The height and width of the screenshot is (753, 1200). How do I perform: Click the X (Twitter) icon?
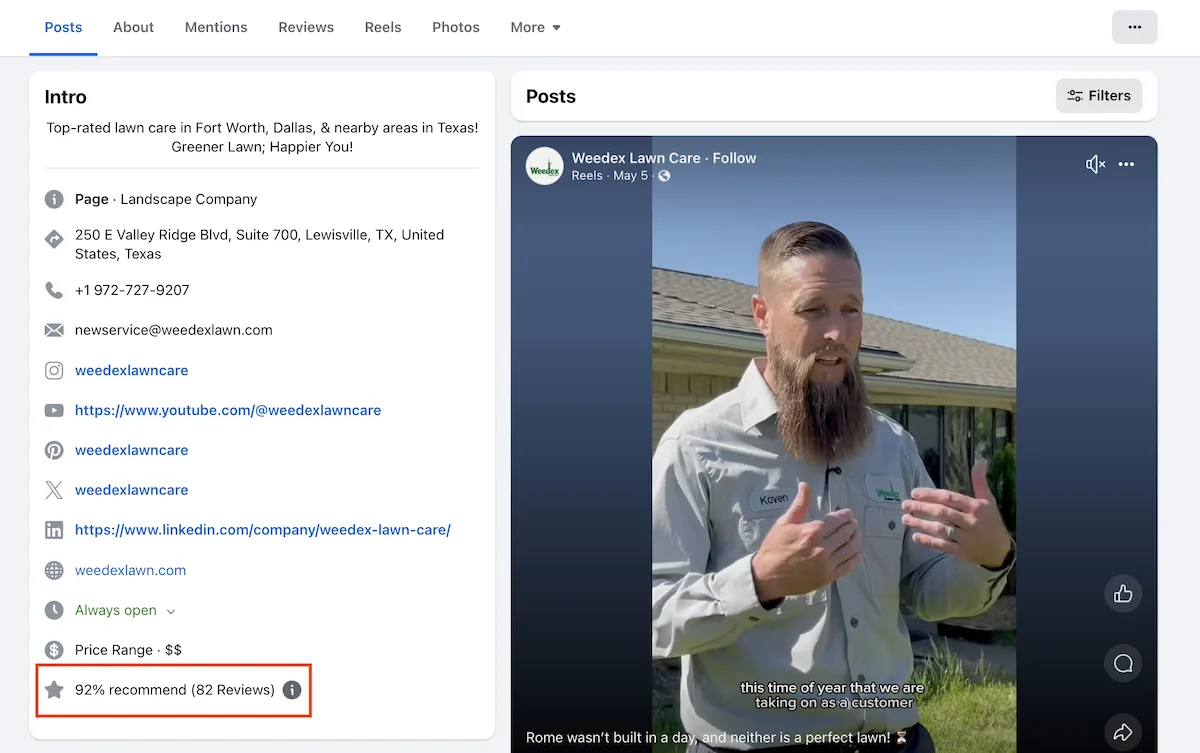pyautogui.click(x=54, y=490)
